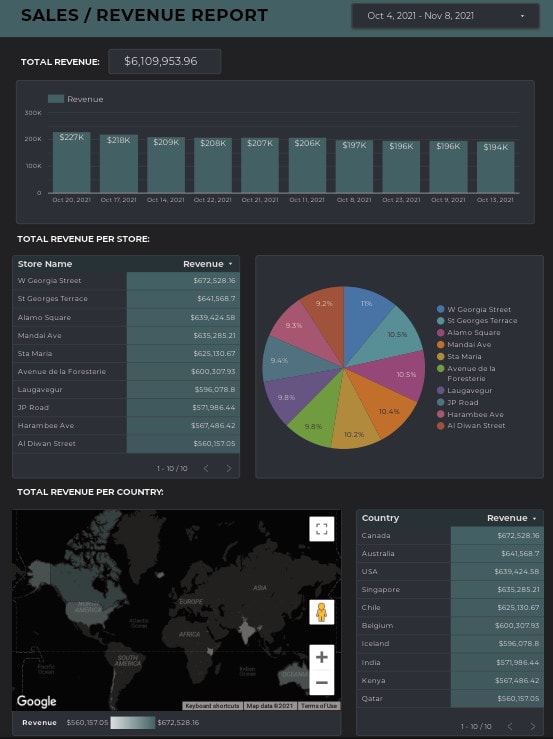
Task: Select Laugavegur store row
Action: (126, 390)
